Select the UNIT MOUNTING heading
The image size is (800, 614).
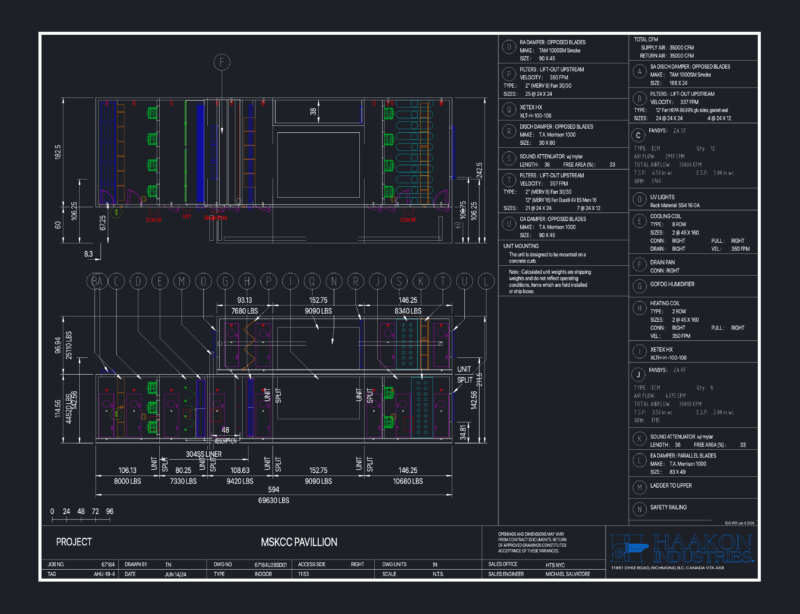521,246
